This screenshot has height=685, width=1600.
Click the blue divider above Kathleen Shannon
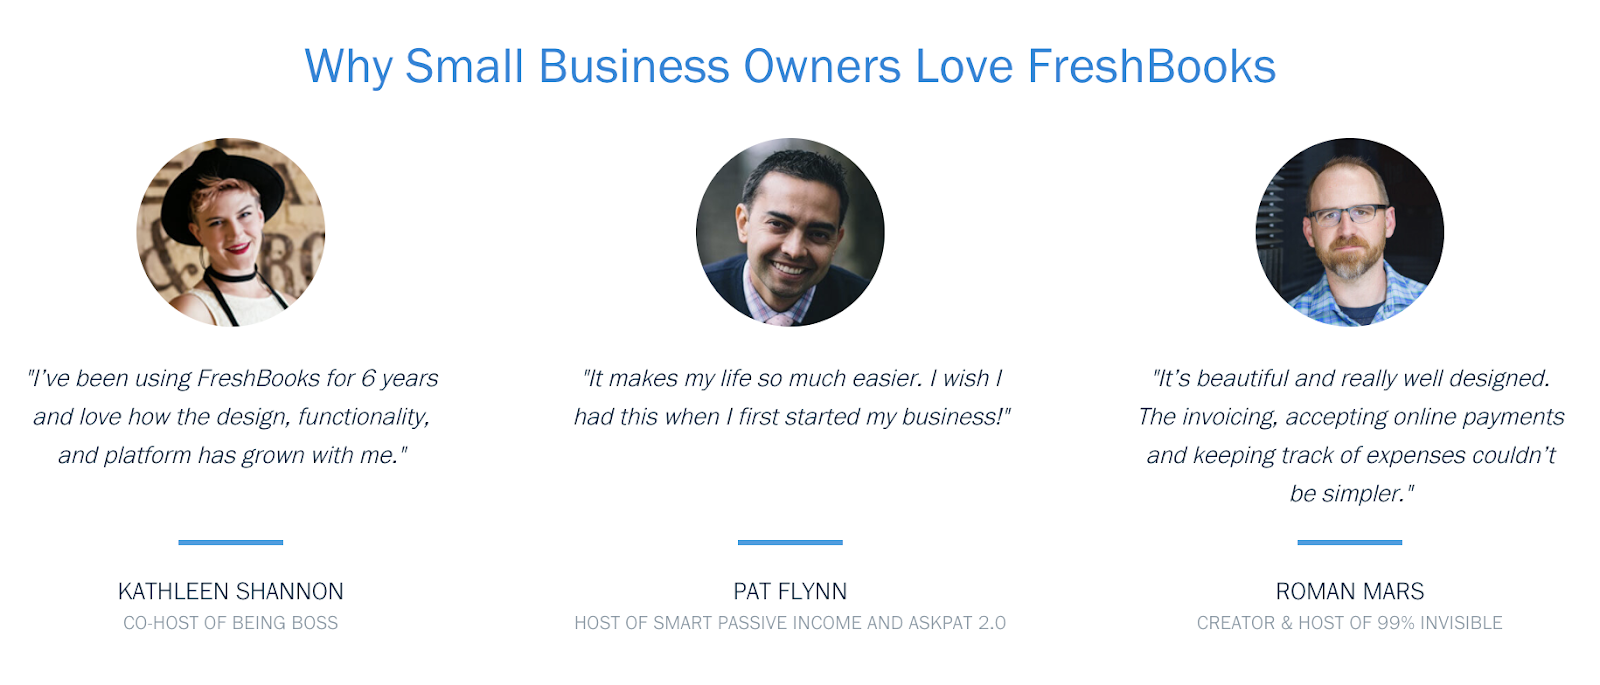pyautogui.click(x=231, y=542)
